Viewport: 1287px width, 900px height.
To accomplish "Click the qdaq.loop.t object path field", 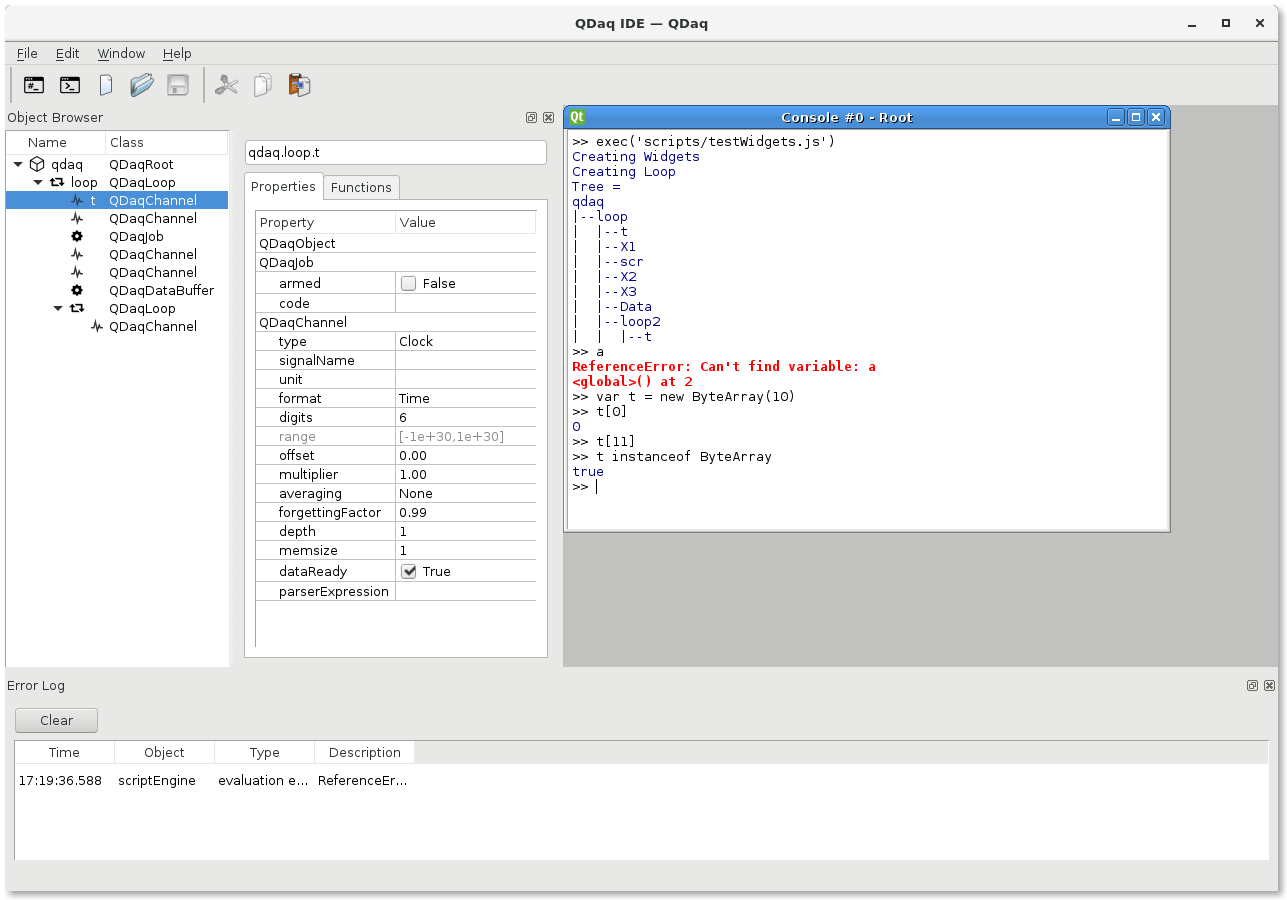I will (x=396, y=152).
